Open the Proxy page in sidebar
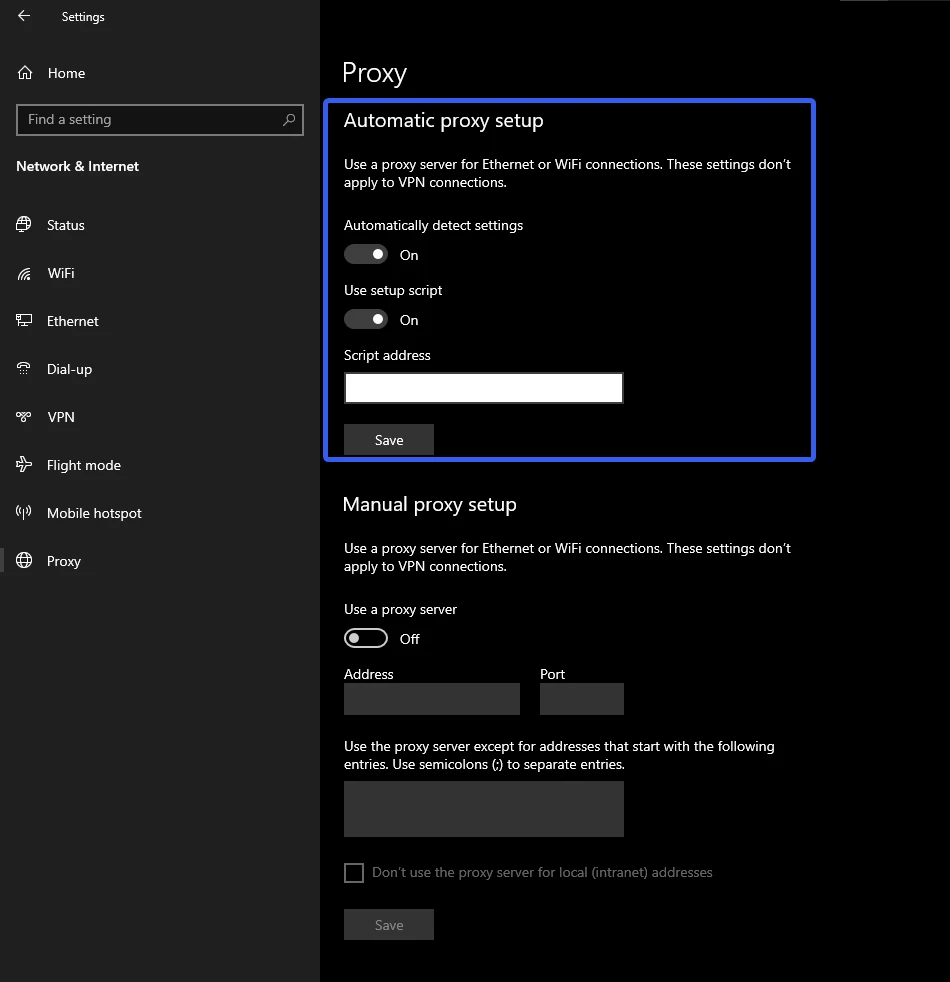 tap(63, 561)
